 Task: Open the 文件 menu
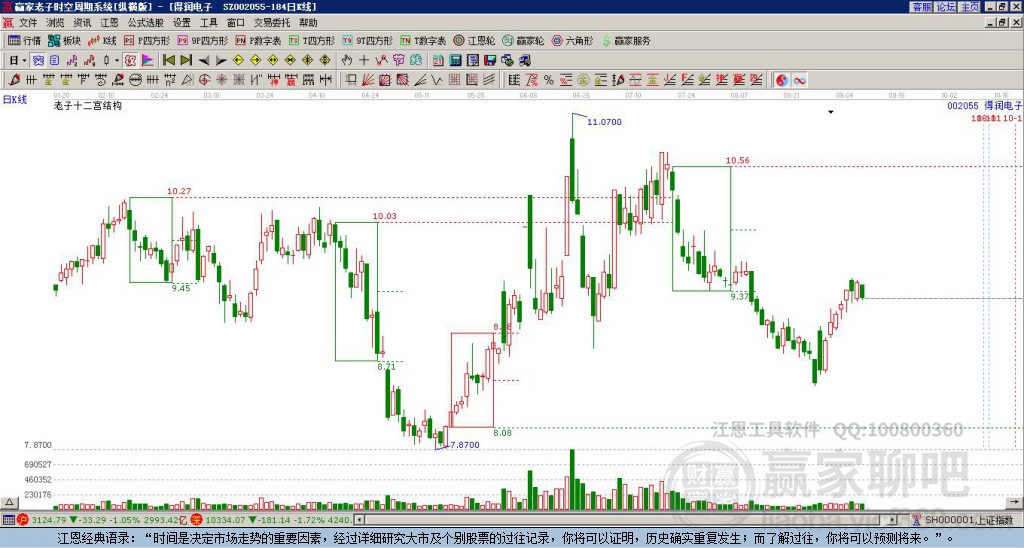pos(29,23)
